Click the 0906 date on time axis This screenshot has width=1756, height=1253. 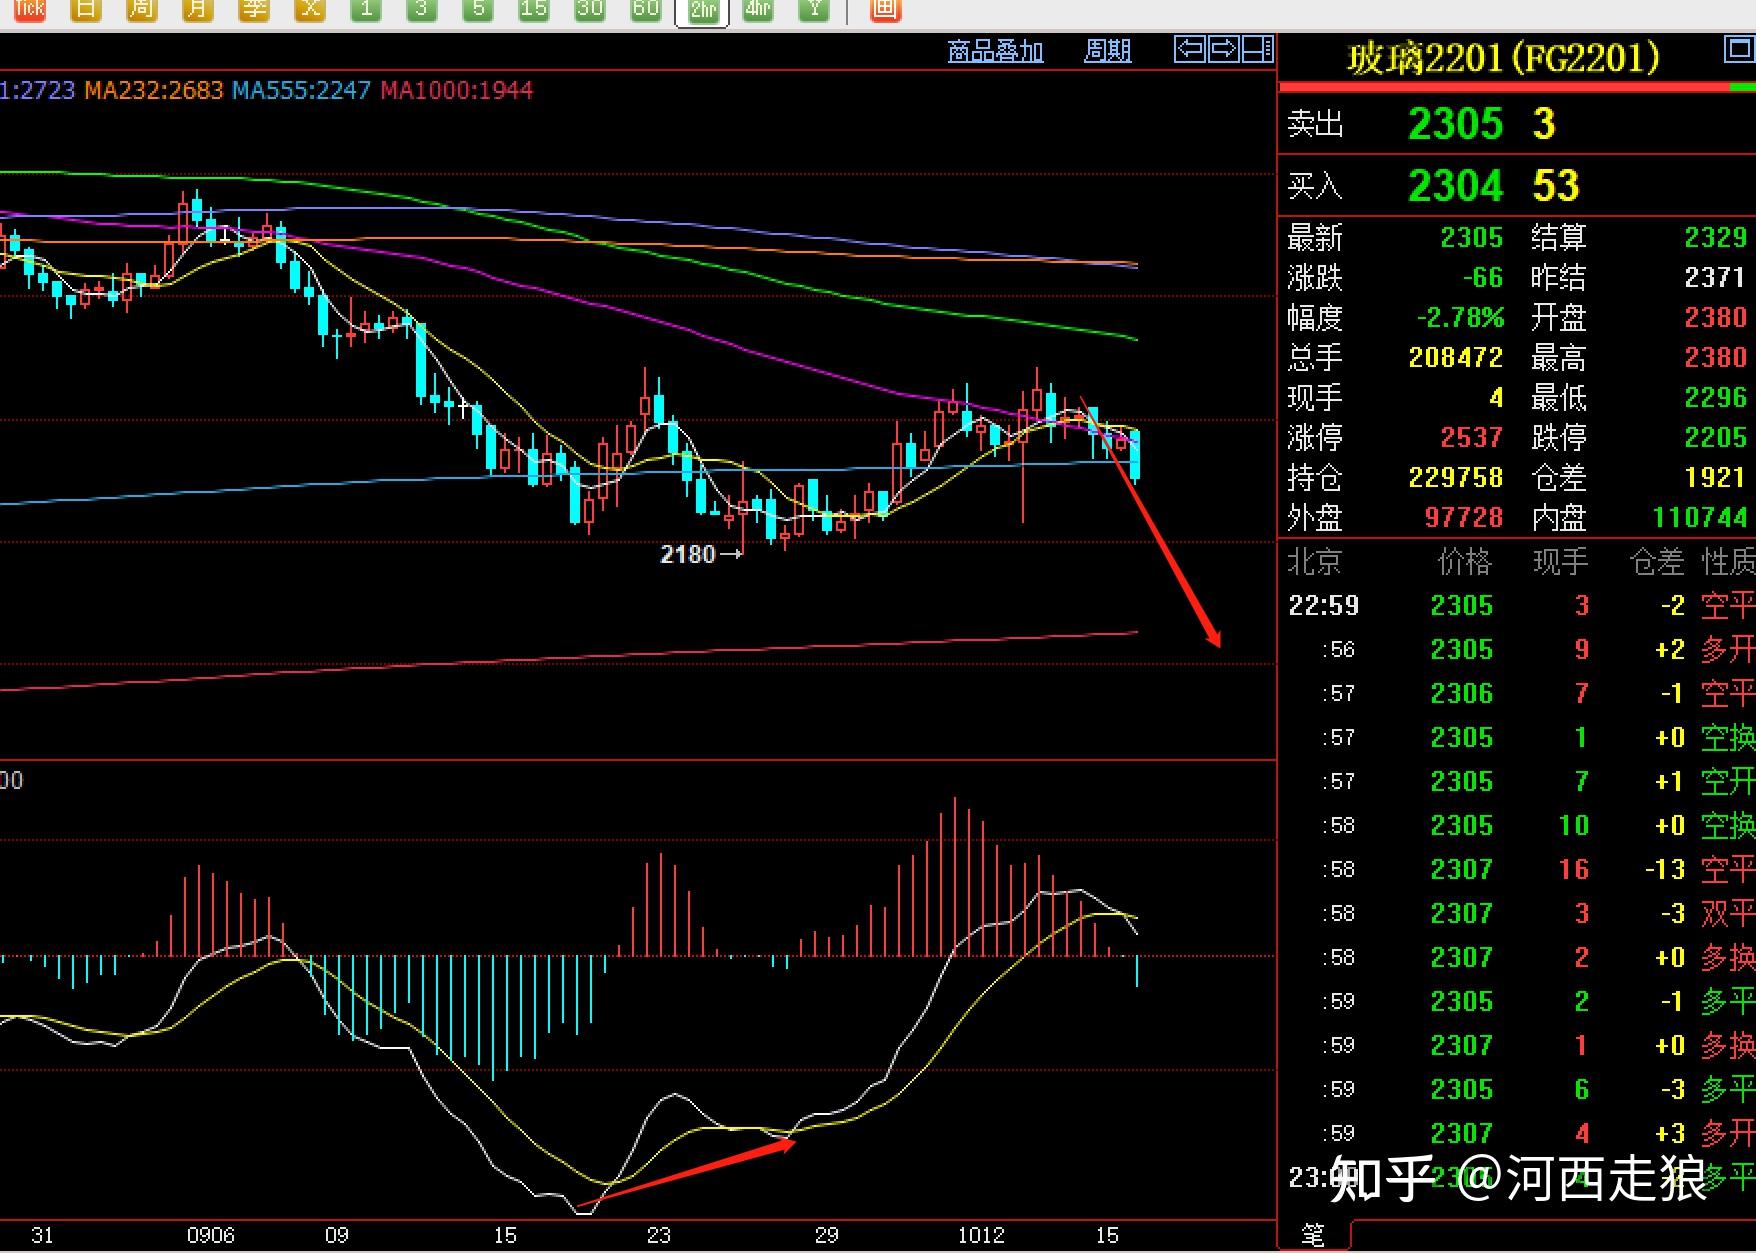pos(211,1236)
